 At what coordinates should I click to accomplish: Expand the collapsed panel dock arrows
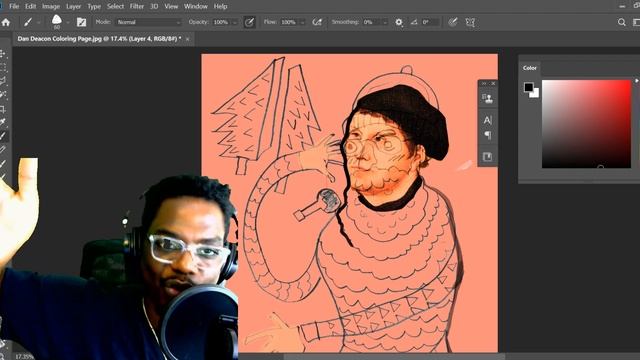click(x=484, y=83)
